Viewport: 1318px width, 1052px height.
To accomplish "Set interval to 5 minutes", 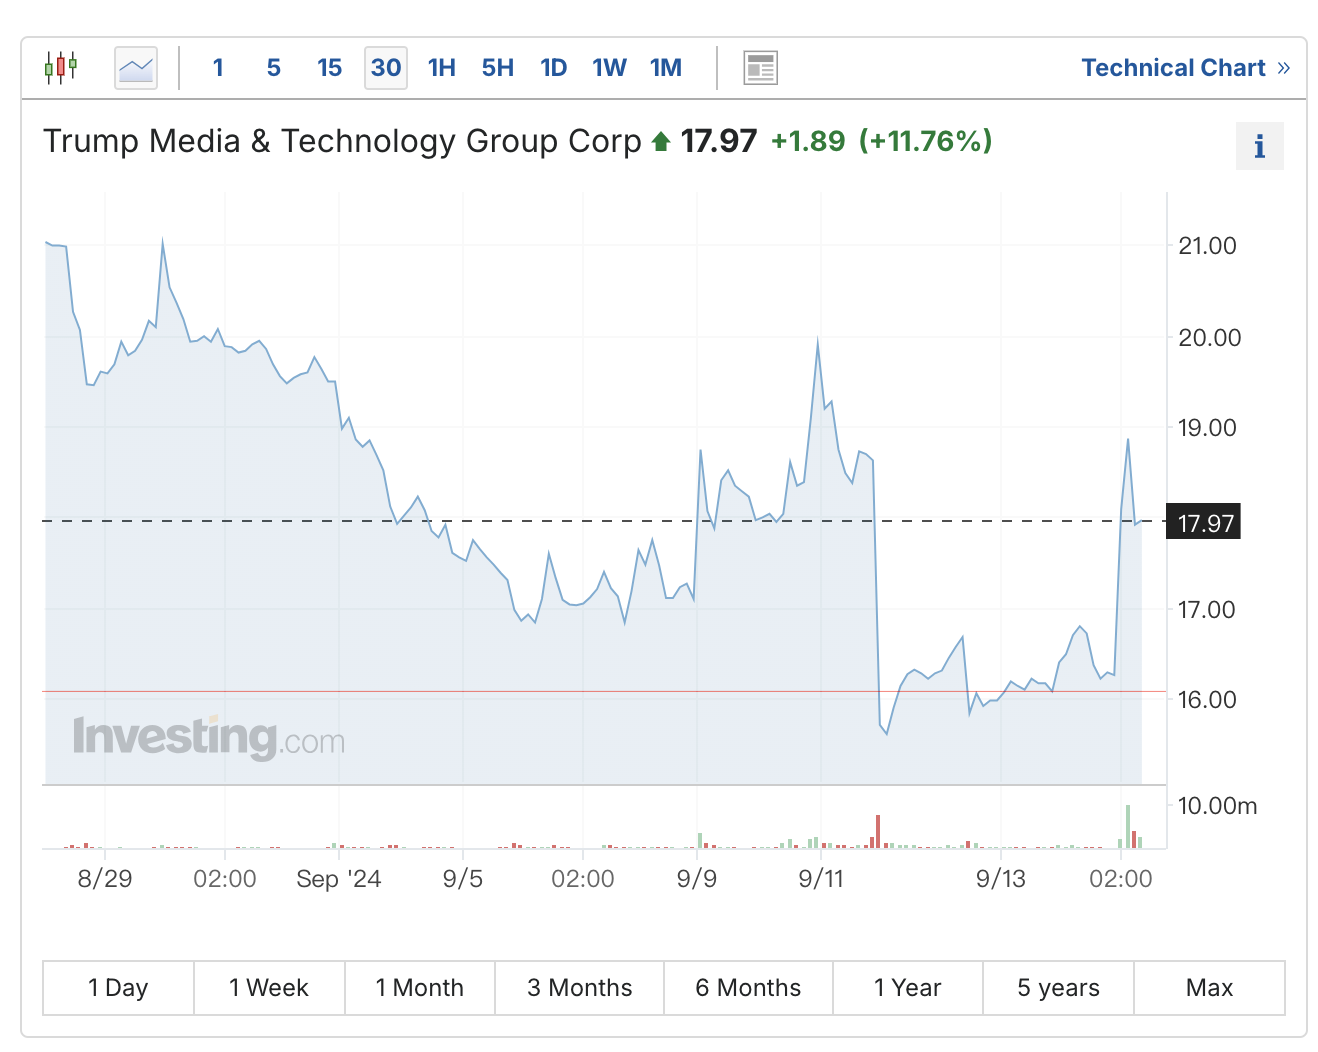I will pos(274,68).
